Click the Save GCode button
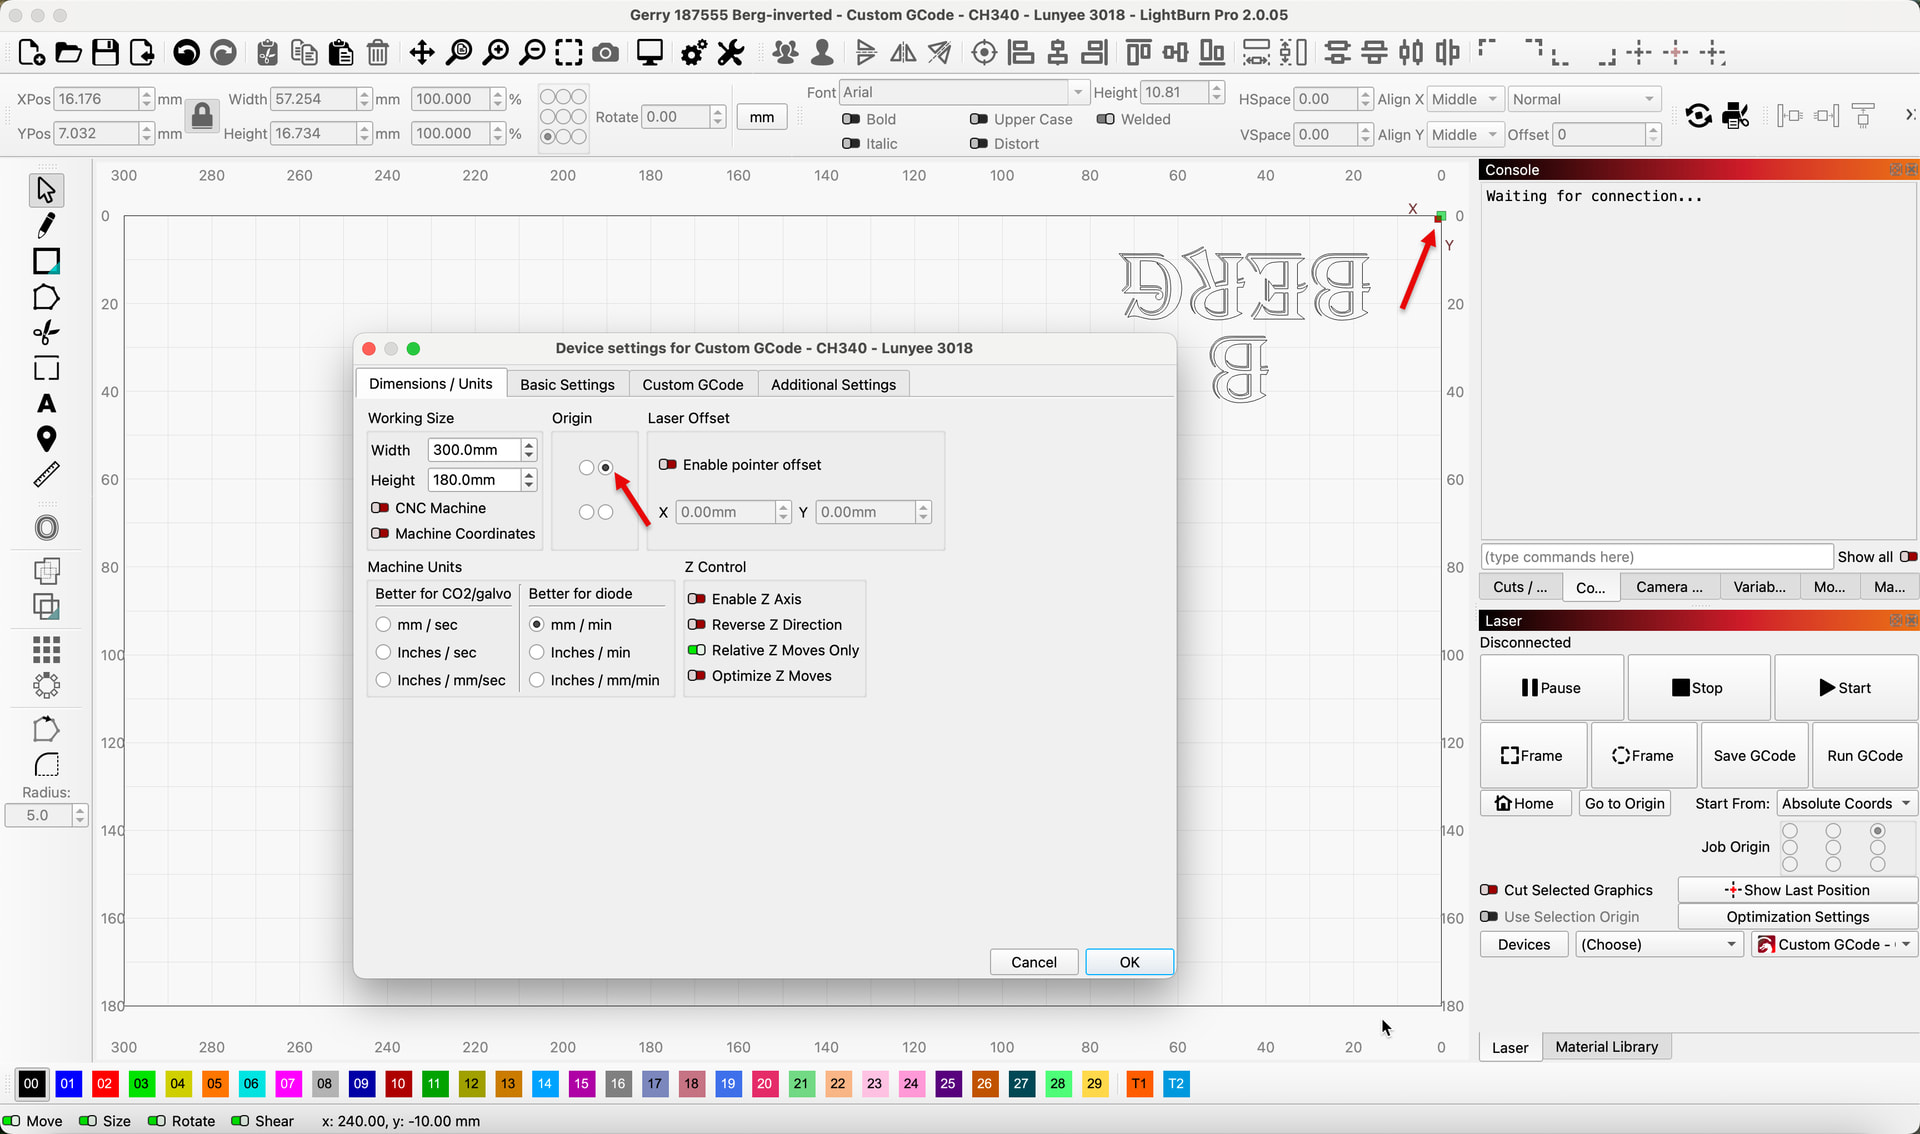This screenshot has width=1920, height=1134. coord(1754,756)
